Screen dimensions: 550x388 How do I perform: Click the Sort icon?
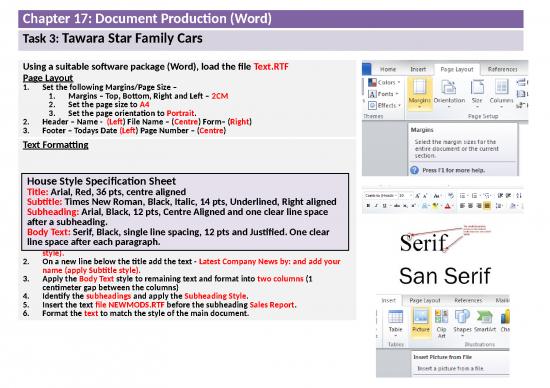pyautogui.click(x=519, y=196)
